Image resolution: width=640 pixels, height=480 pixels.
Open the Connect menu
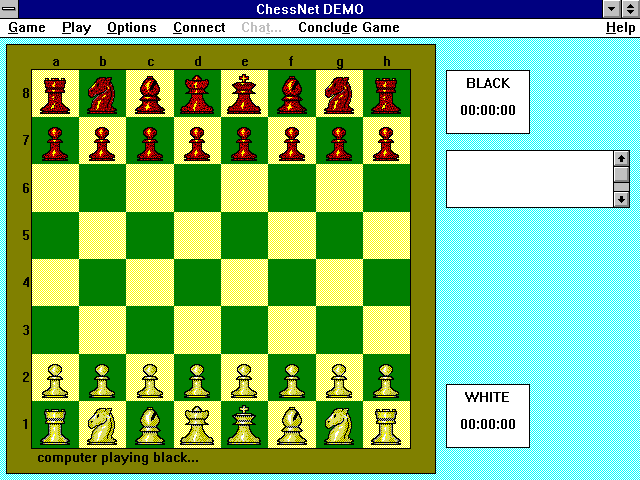pos(199,28)
